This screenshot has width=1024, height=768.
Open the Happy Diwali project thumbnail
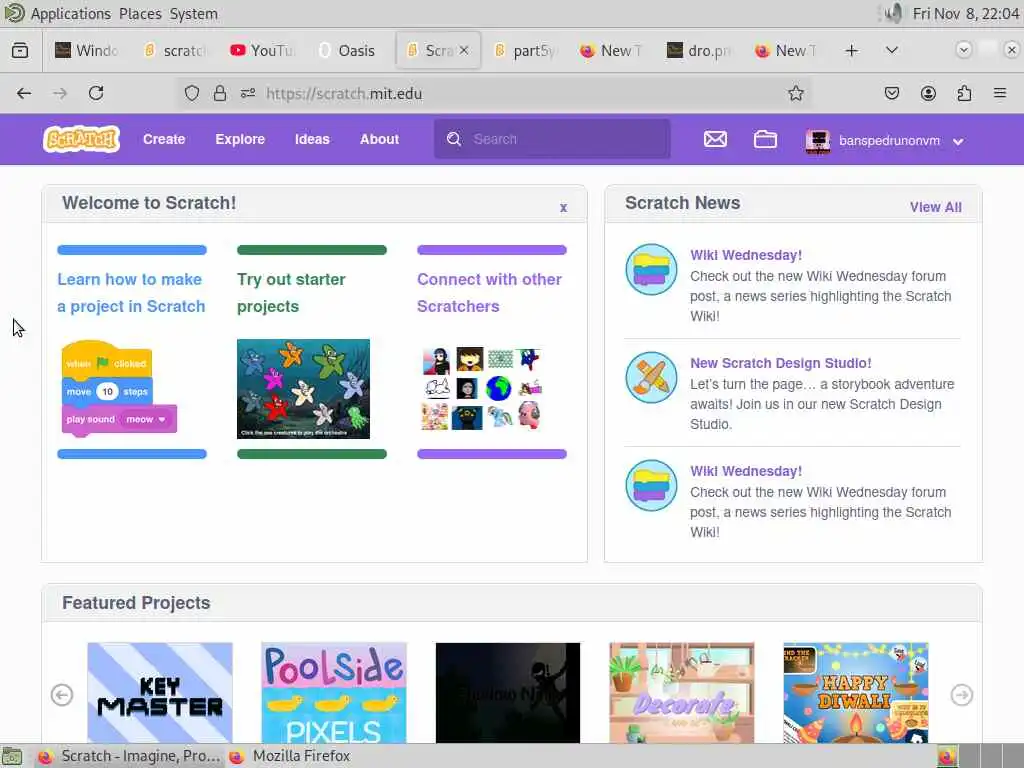pos(856,692)
